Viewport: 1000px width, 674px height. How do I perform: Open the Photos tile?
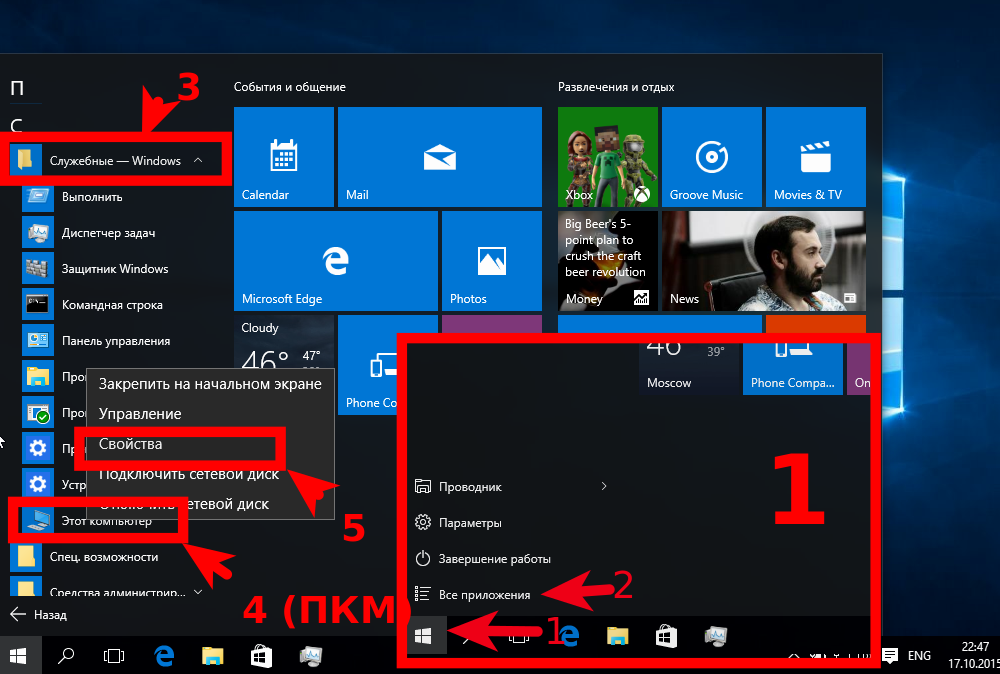point(492,261)
